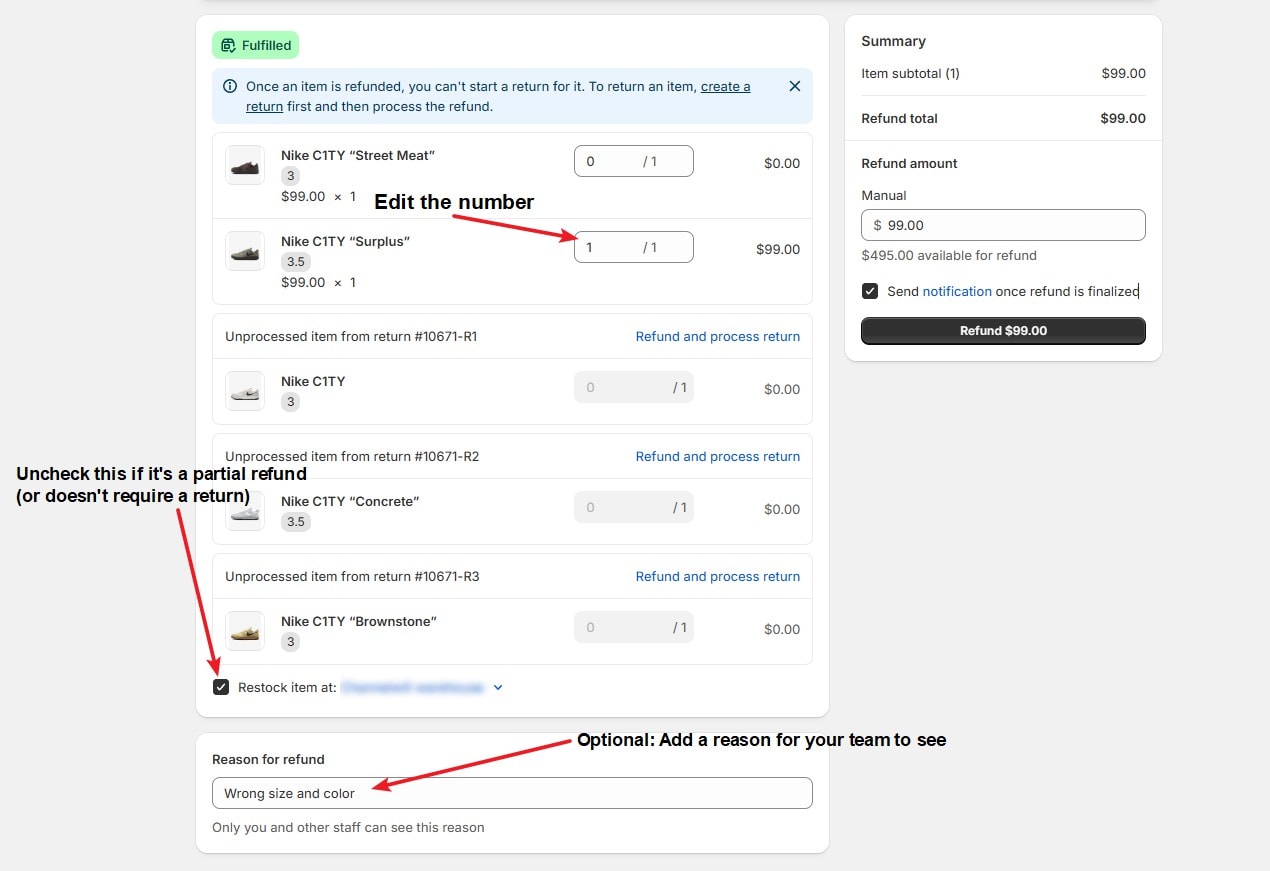Image resolution: width=1270 pixels, height=871 pixels.
Task: Open the notification link
Action: tap(957, 291)
